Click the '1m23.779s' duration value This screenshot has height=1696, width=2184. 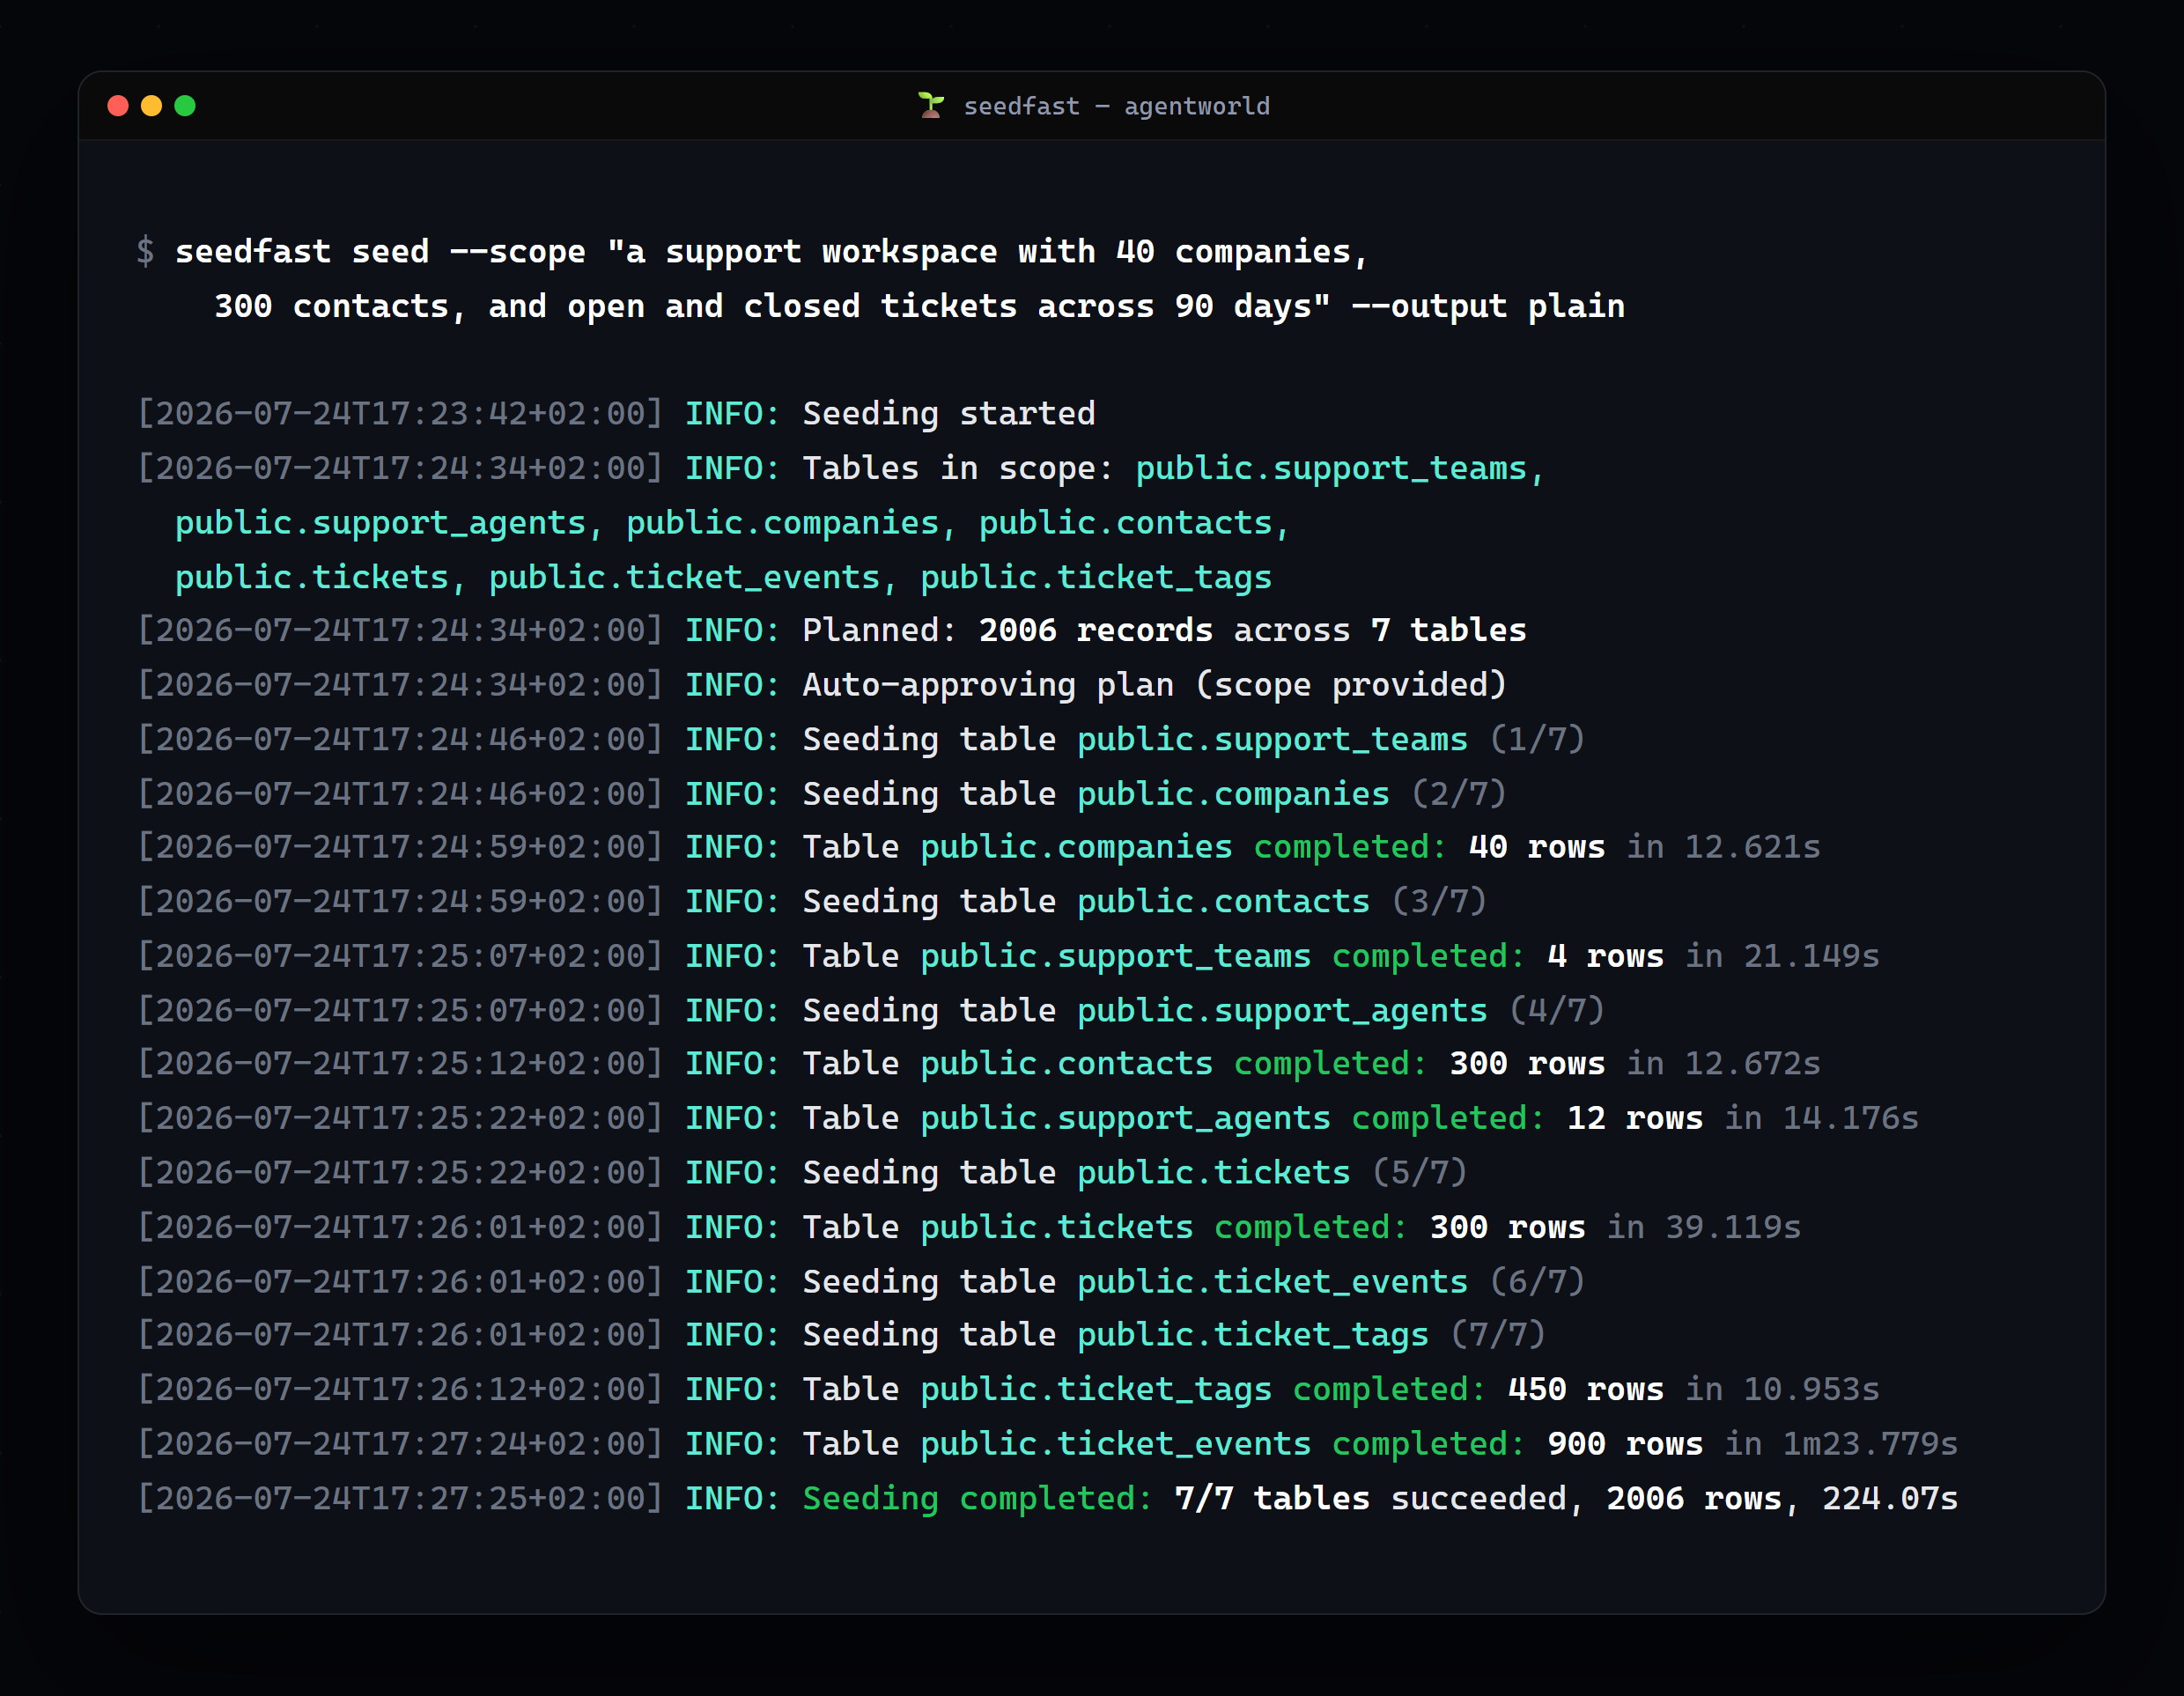(x=1870, y=1444)
